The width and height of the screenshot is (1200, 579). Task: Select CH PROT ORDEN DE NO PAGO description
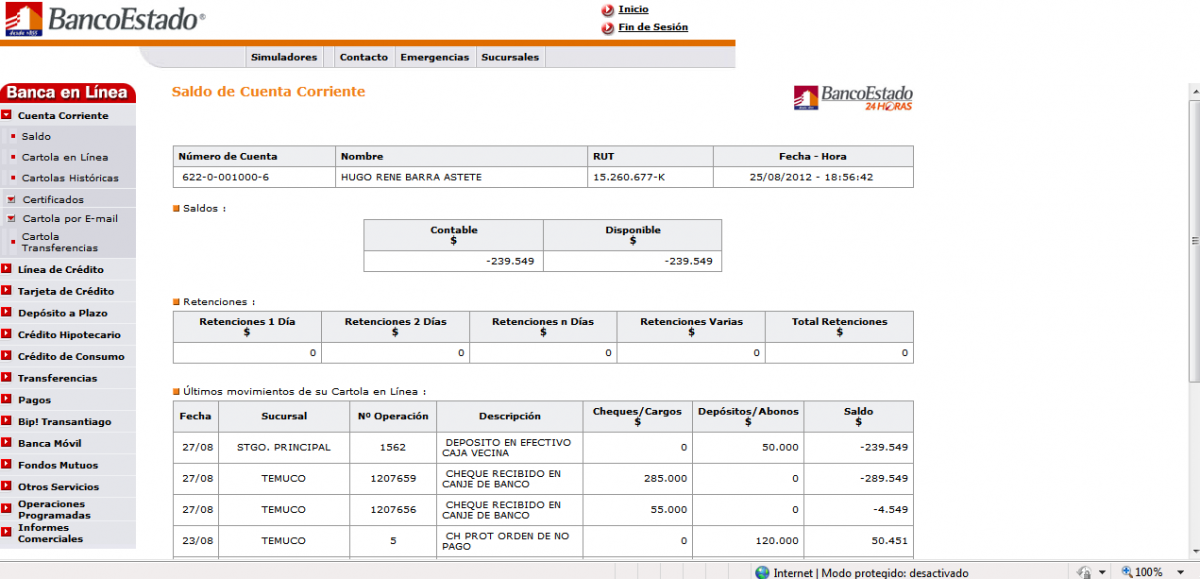[507, 541]
